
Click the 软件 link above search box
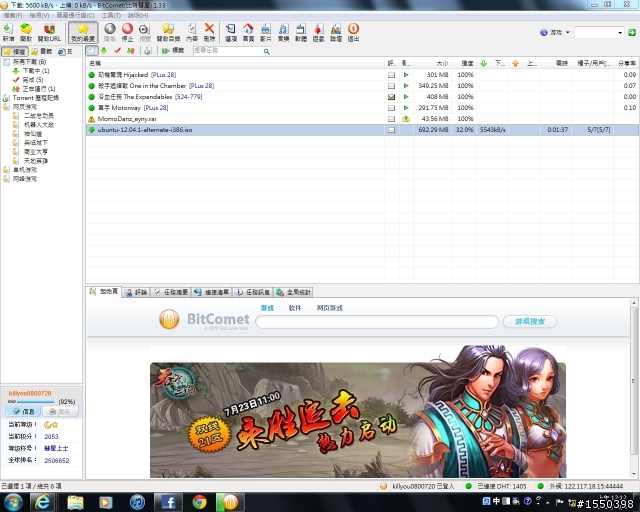(295, 308)
